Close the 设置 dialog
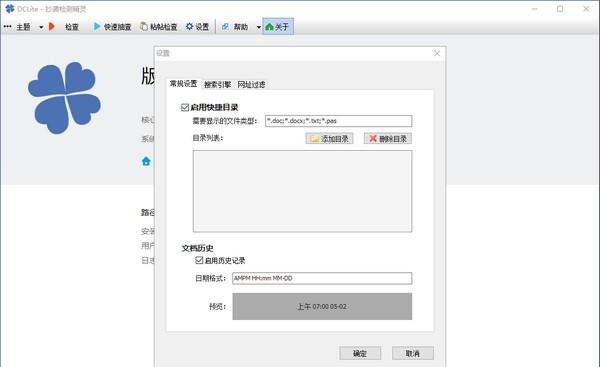The image size is (600, 367). tap(437, 54)
